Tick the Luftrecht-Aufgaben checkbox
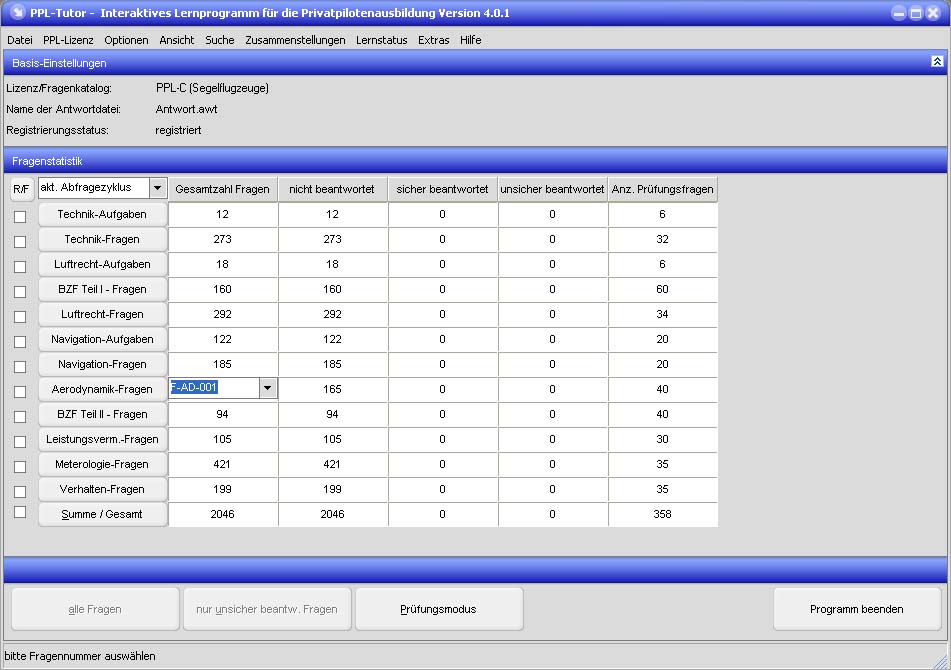The height and width of the screenshot is (670, 951). point(20,266)
